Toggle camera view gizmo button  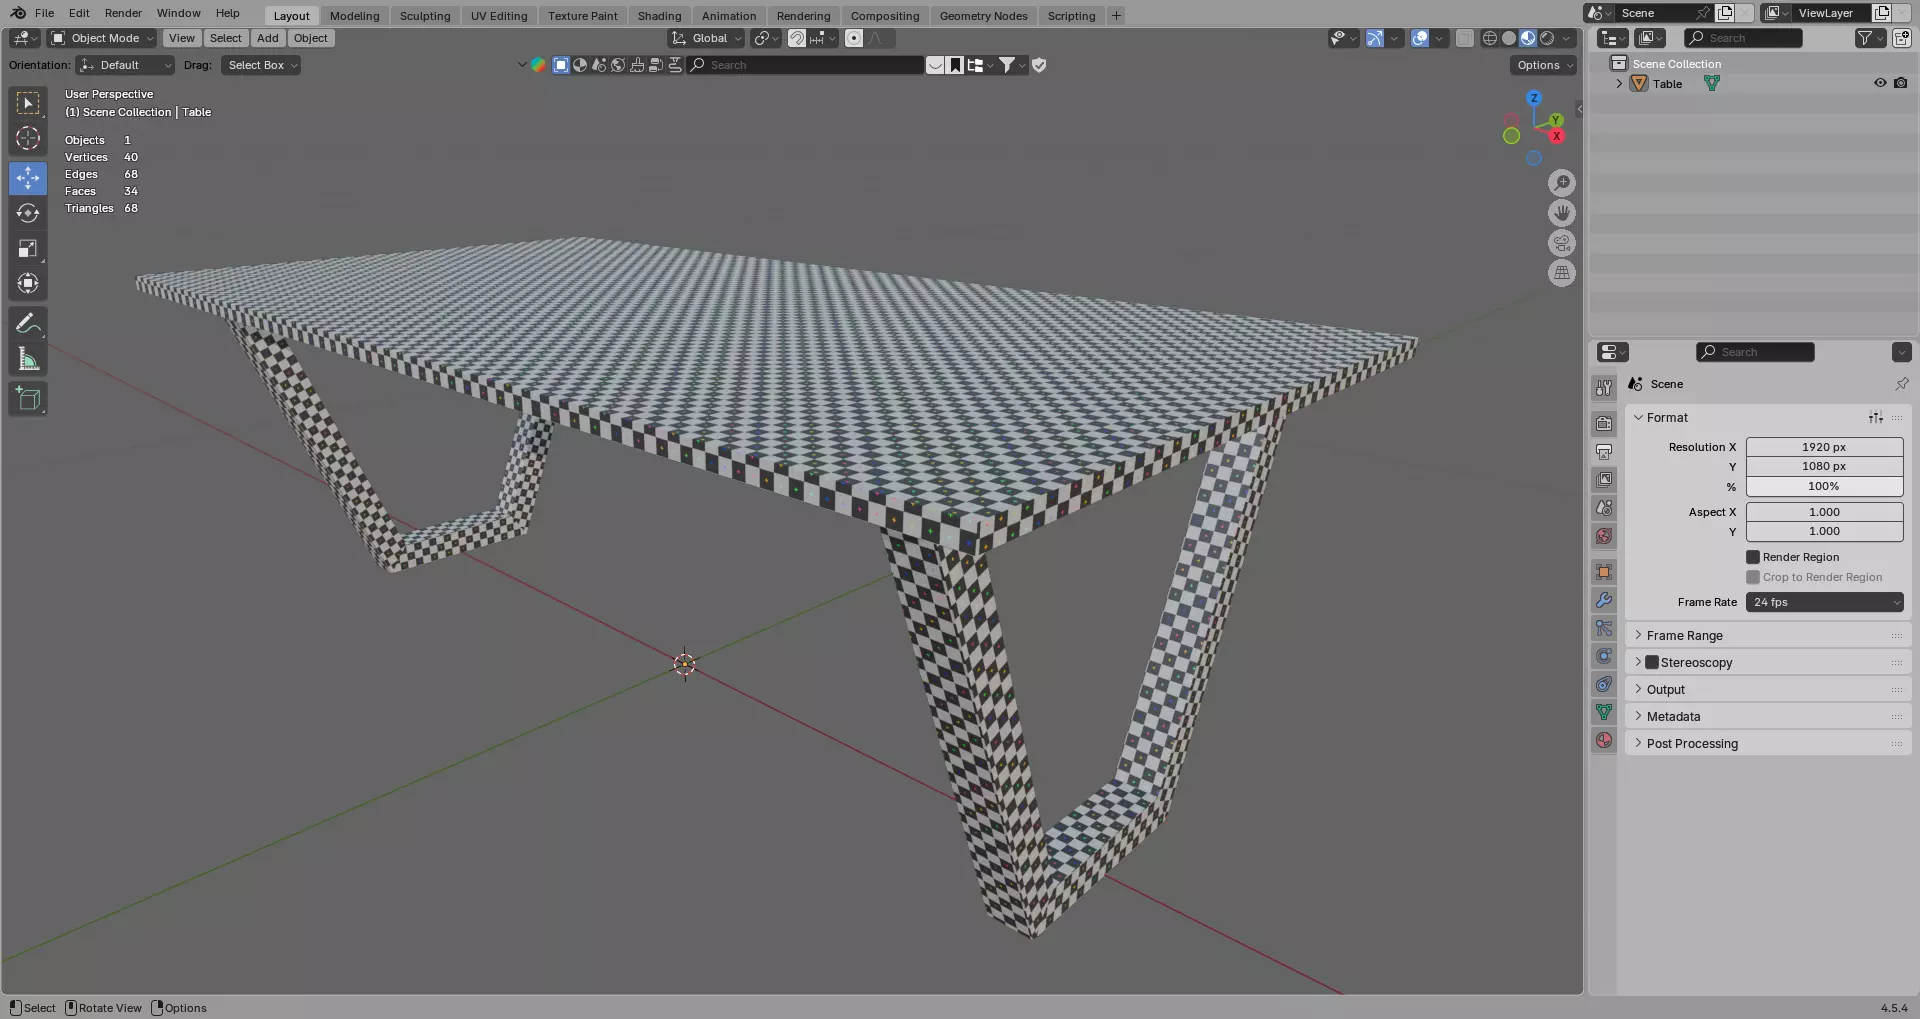tap(1562, 243)
